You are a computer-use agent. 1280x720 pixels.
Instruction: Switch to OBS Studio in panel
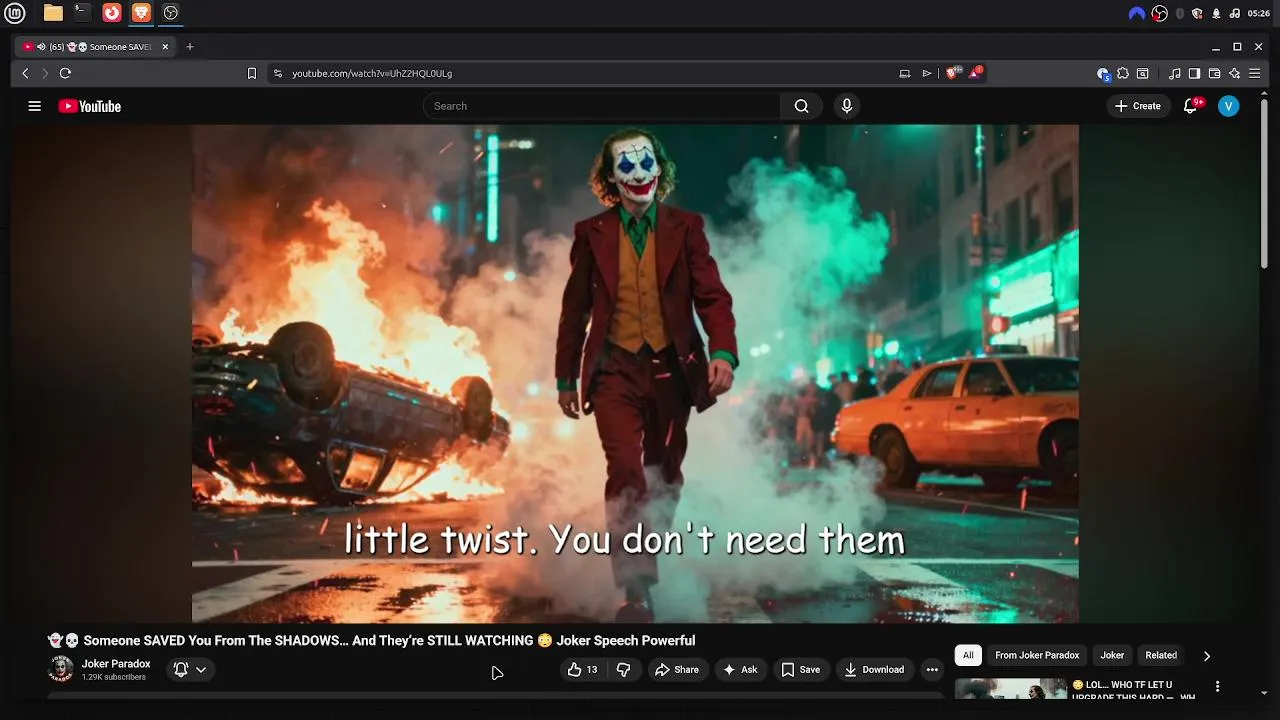171,13
